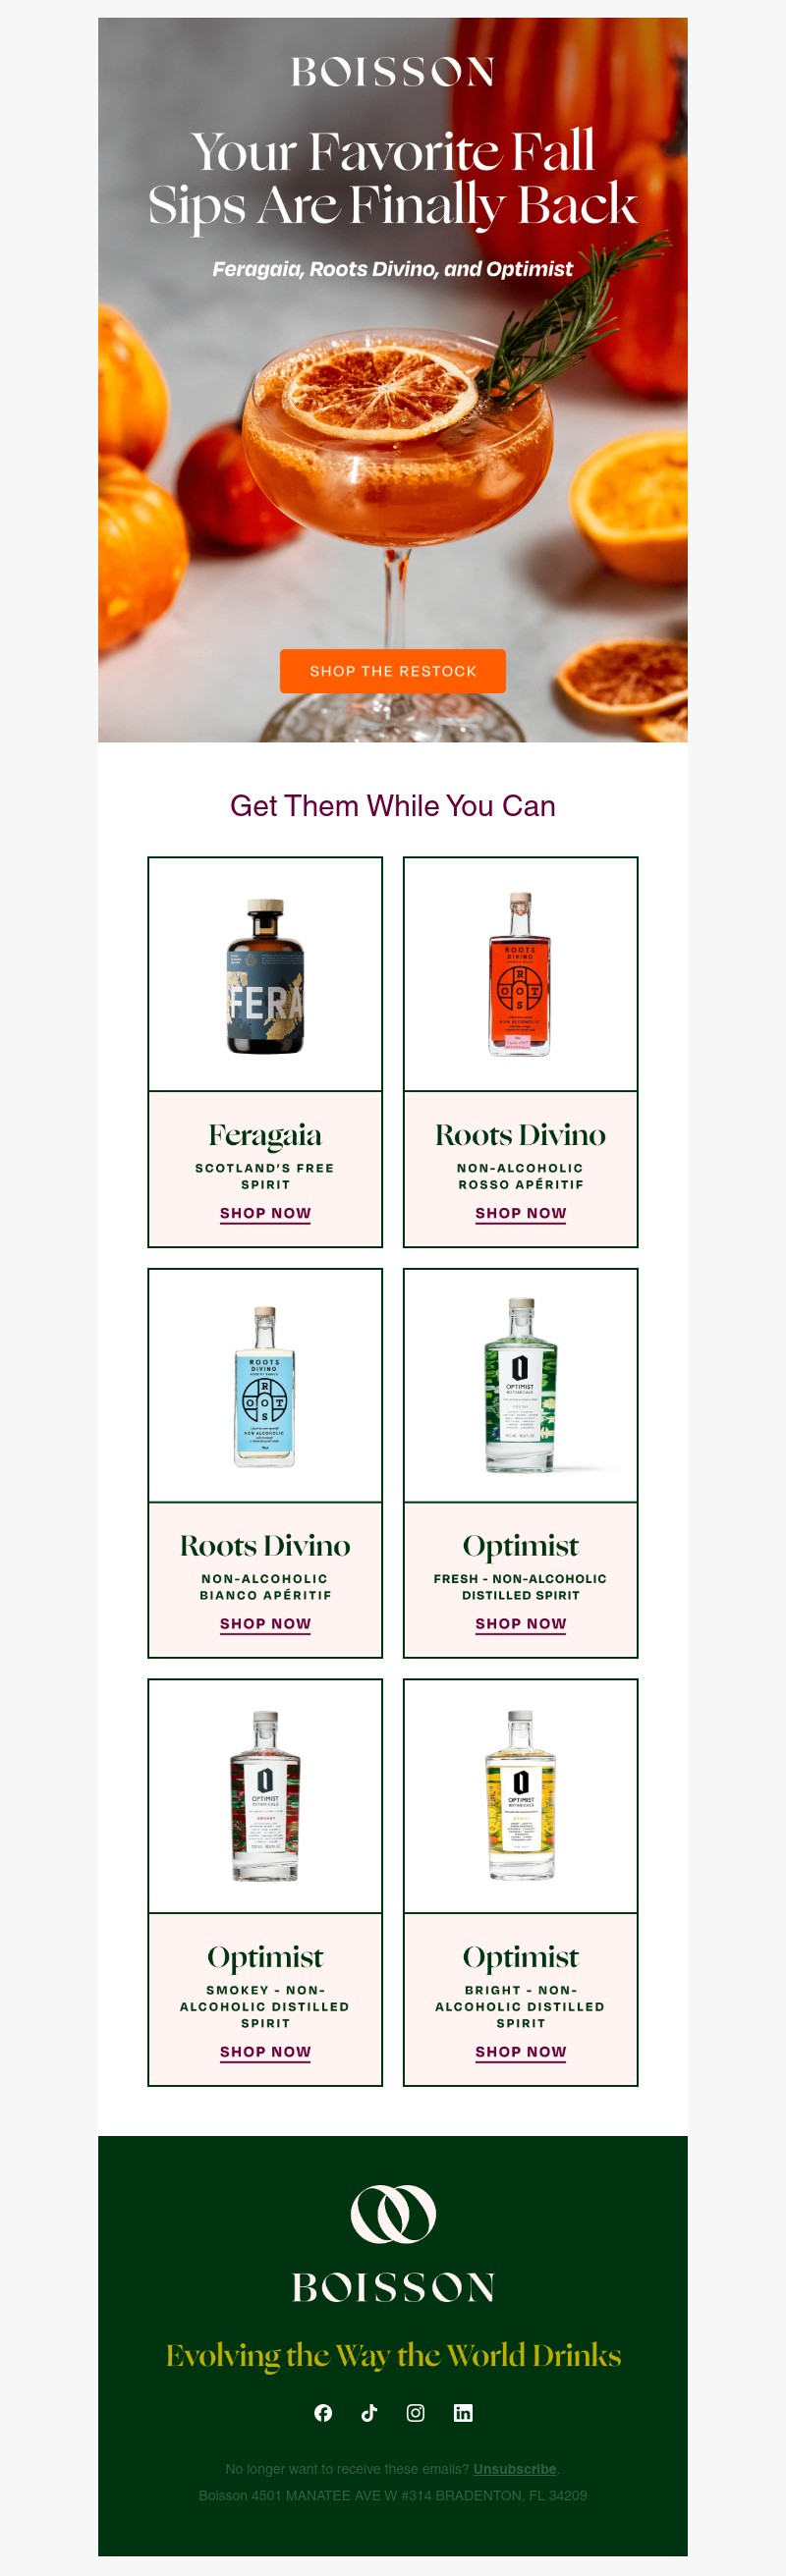Screen dimensions: 786x2576
Task: Click the Unsubscribe link
Action: pyautogui.click(x=515, y=2469)
